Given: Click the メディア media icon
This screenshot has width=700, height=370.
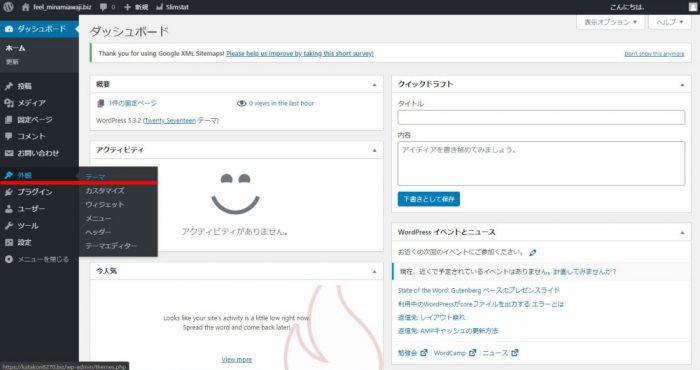Looking at the screenshot, I should [8, 103].
